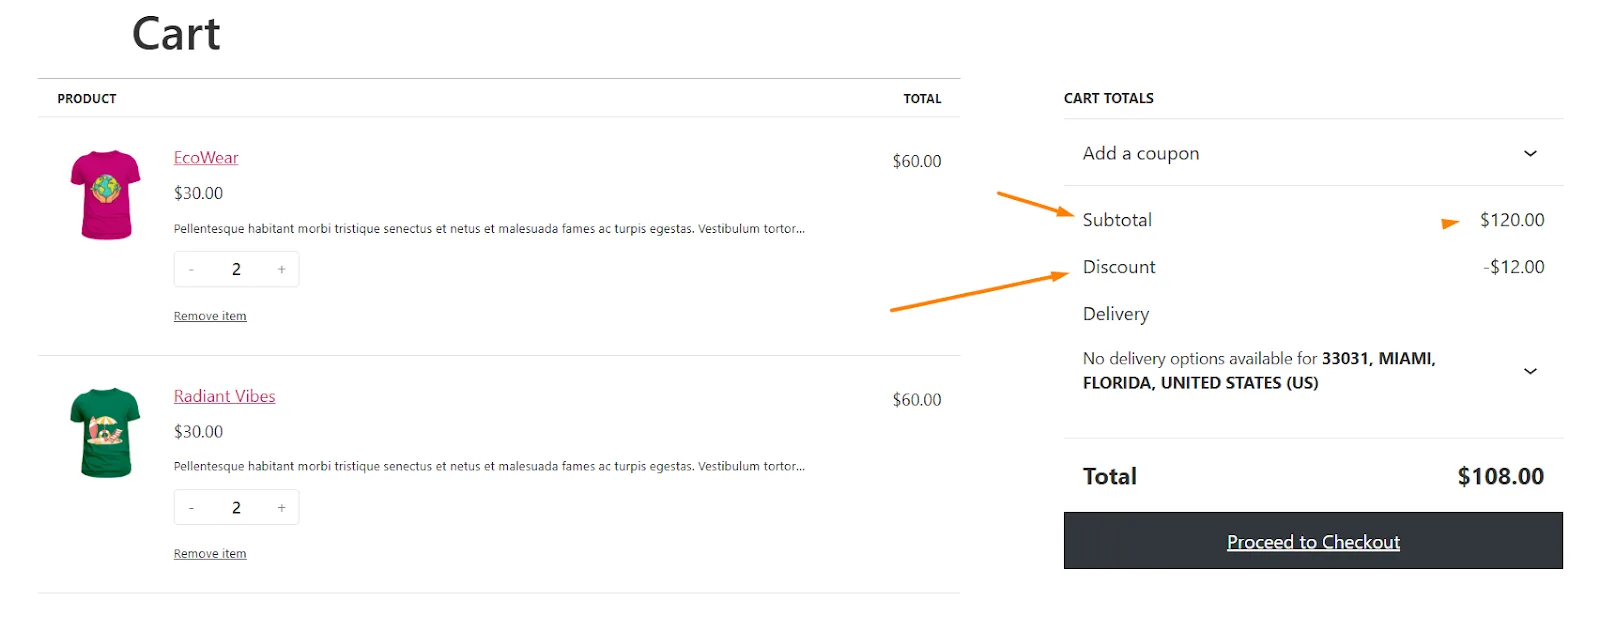Remove the EcoWear item from cart
1600x632 pixels.
210,317
